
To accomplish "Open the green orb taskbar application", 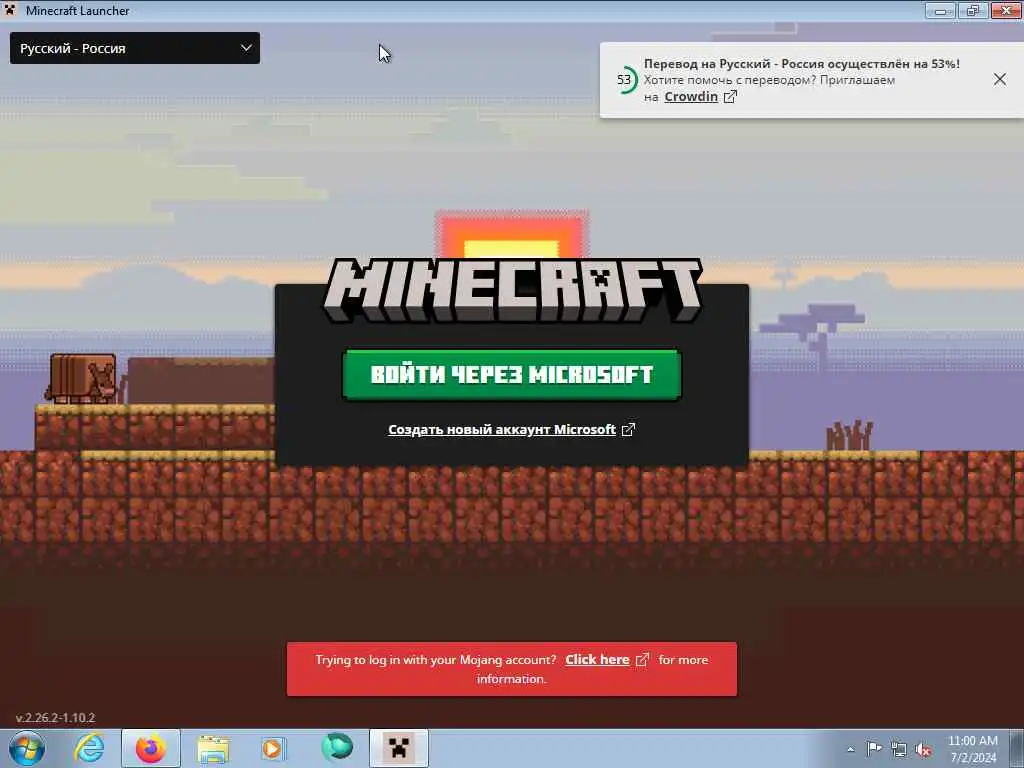I will click(336, 747).
